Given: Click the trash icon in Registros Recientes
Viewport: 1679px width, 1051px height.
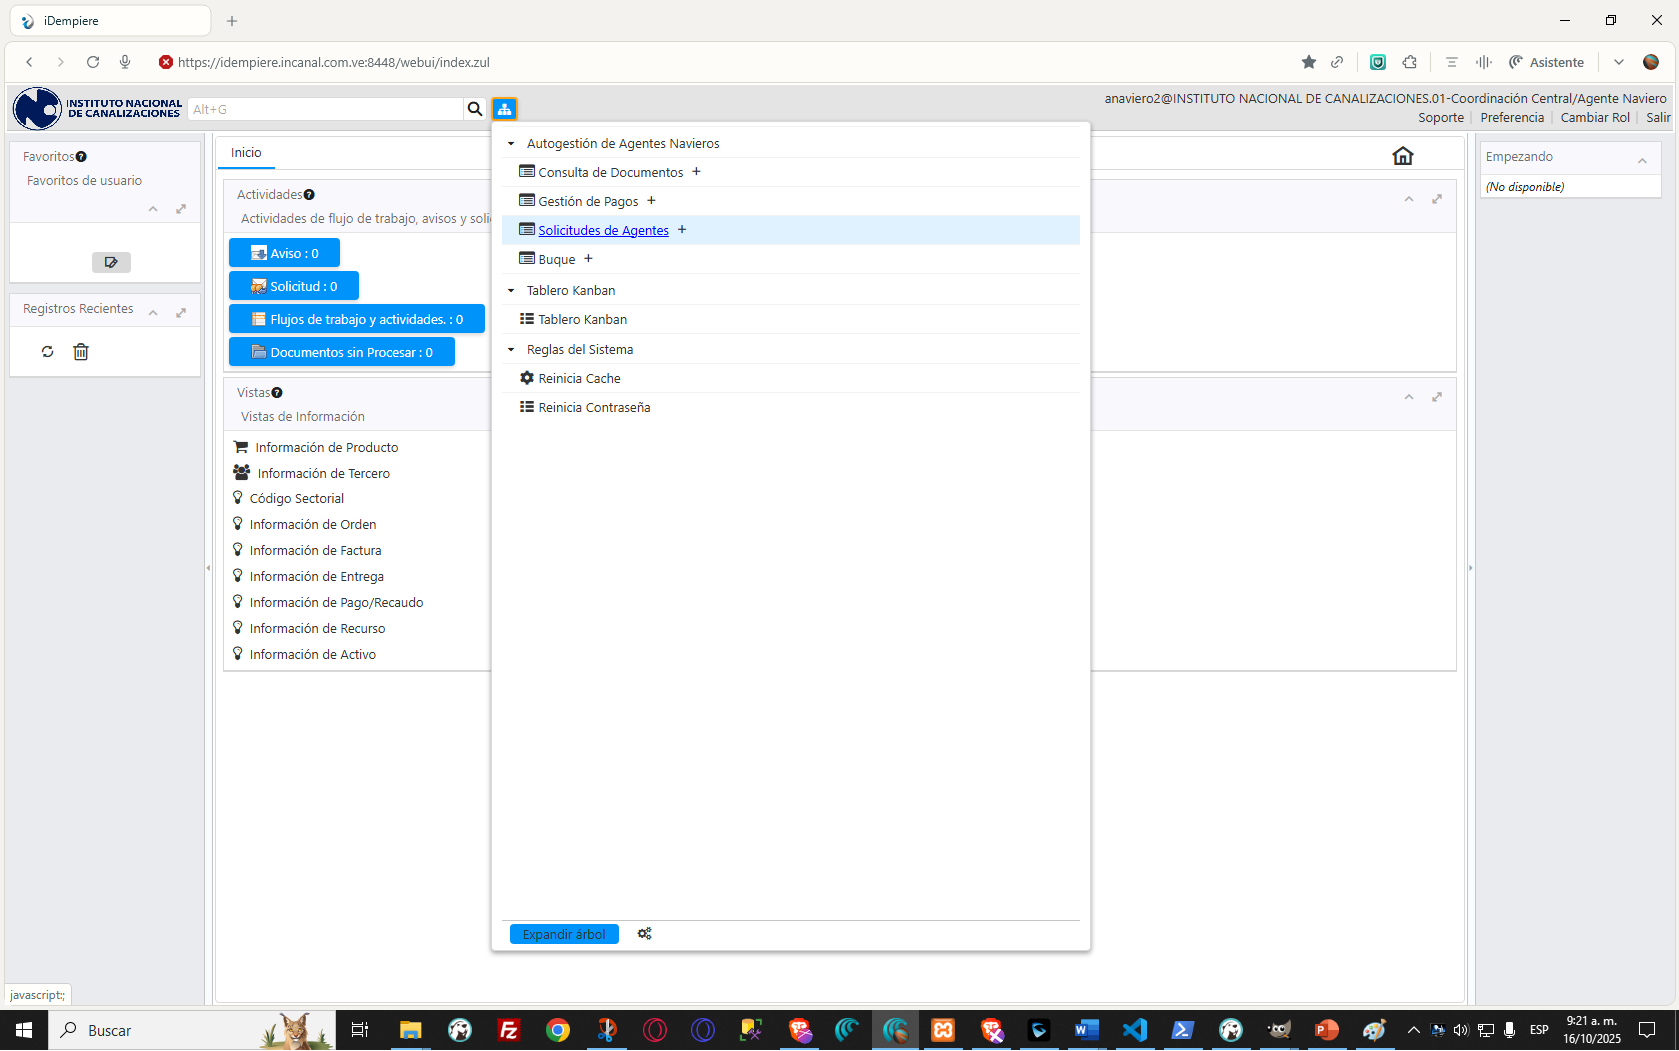Looking at the screenshot, I should [x=81, y=352].
